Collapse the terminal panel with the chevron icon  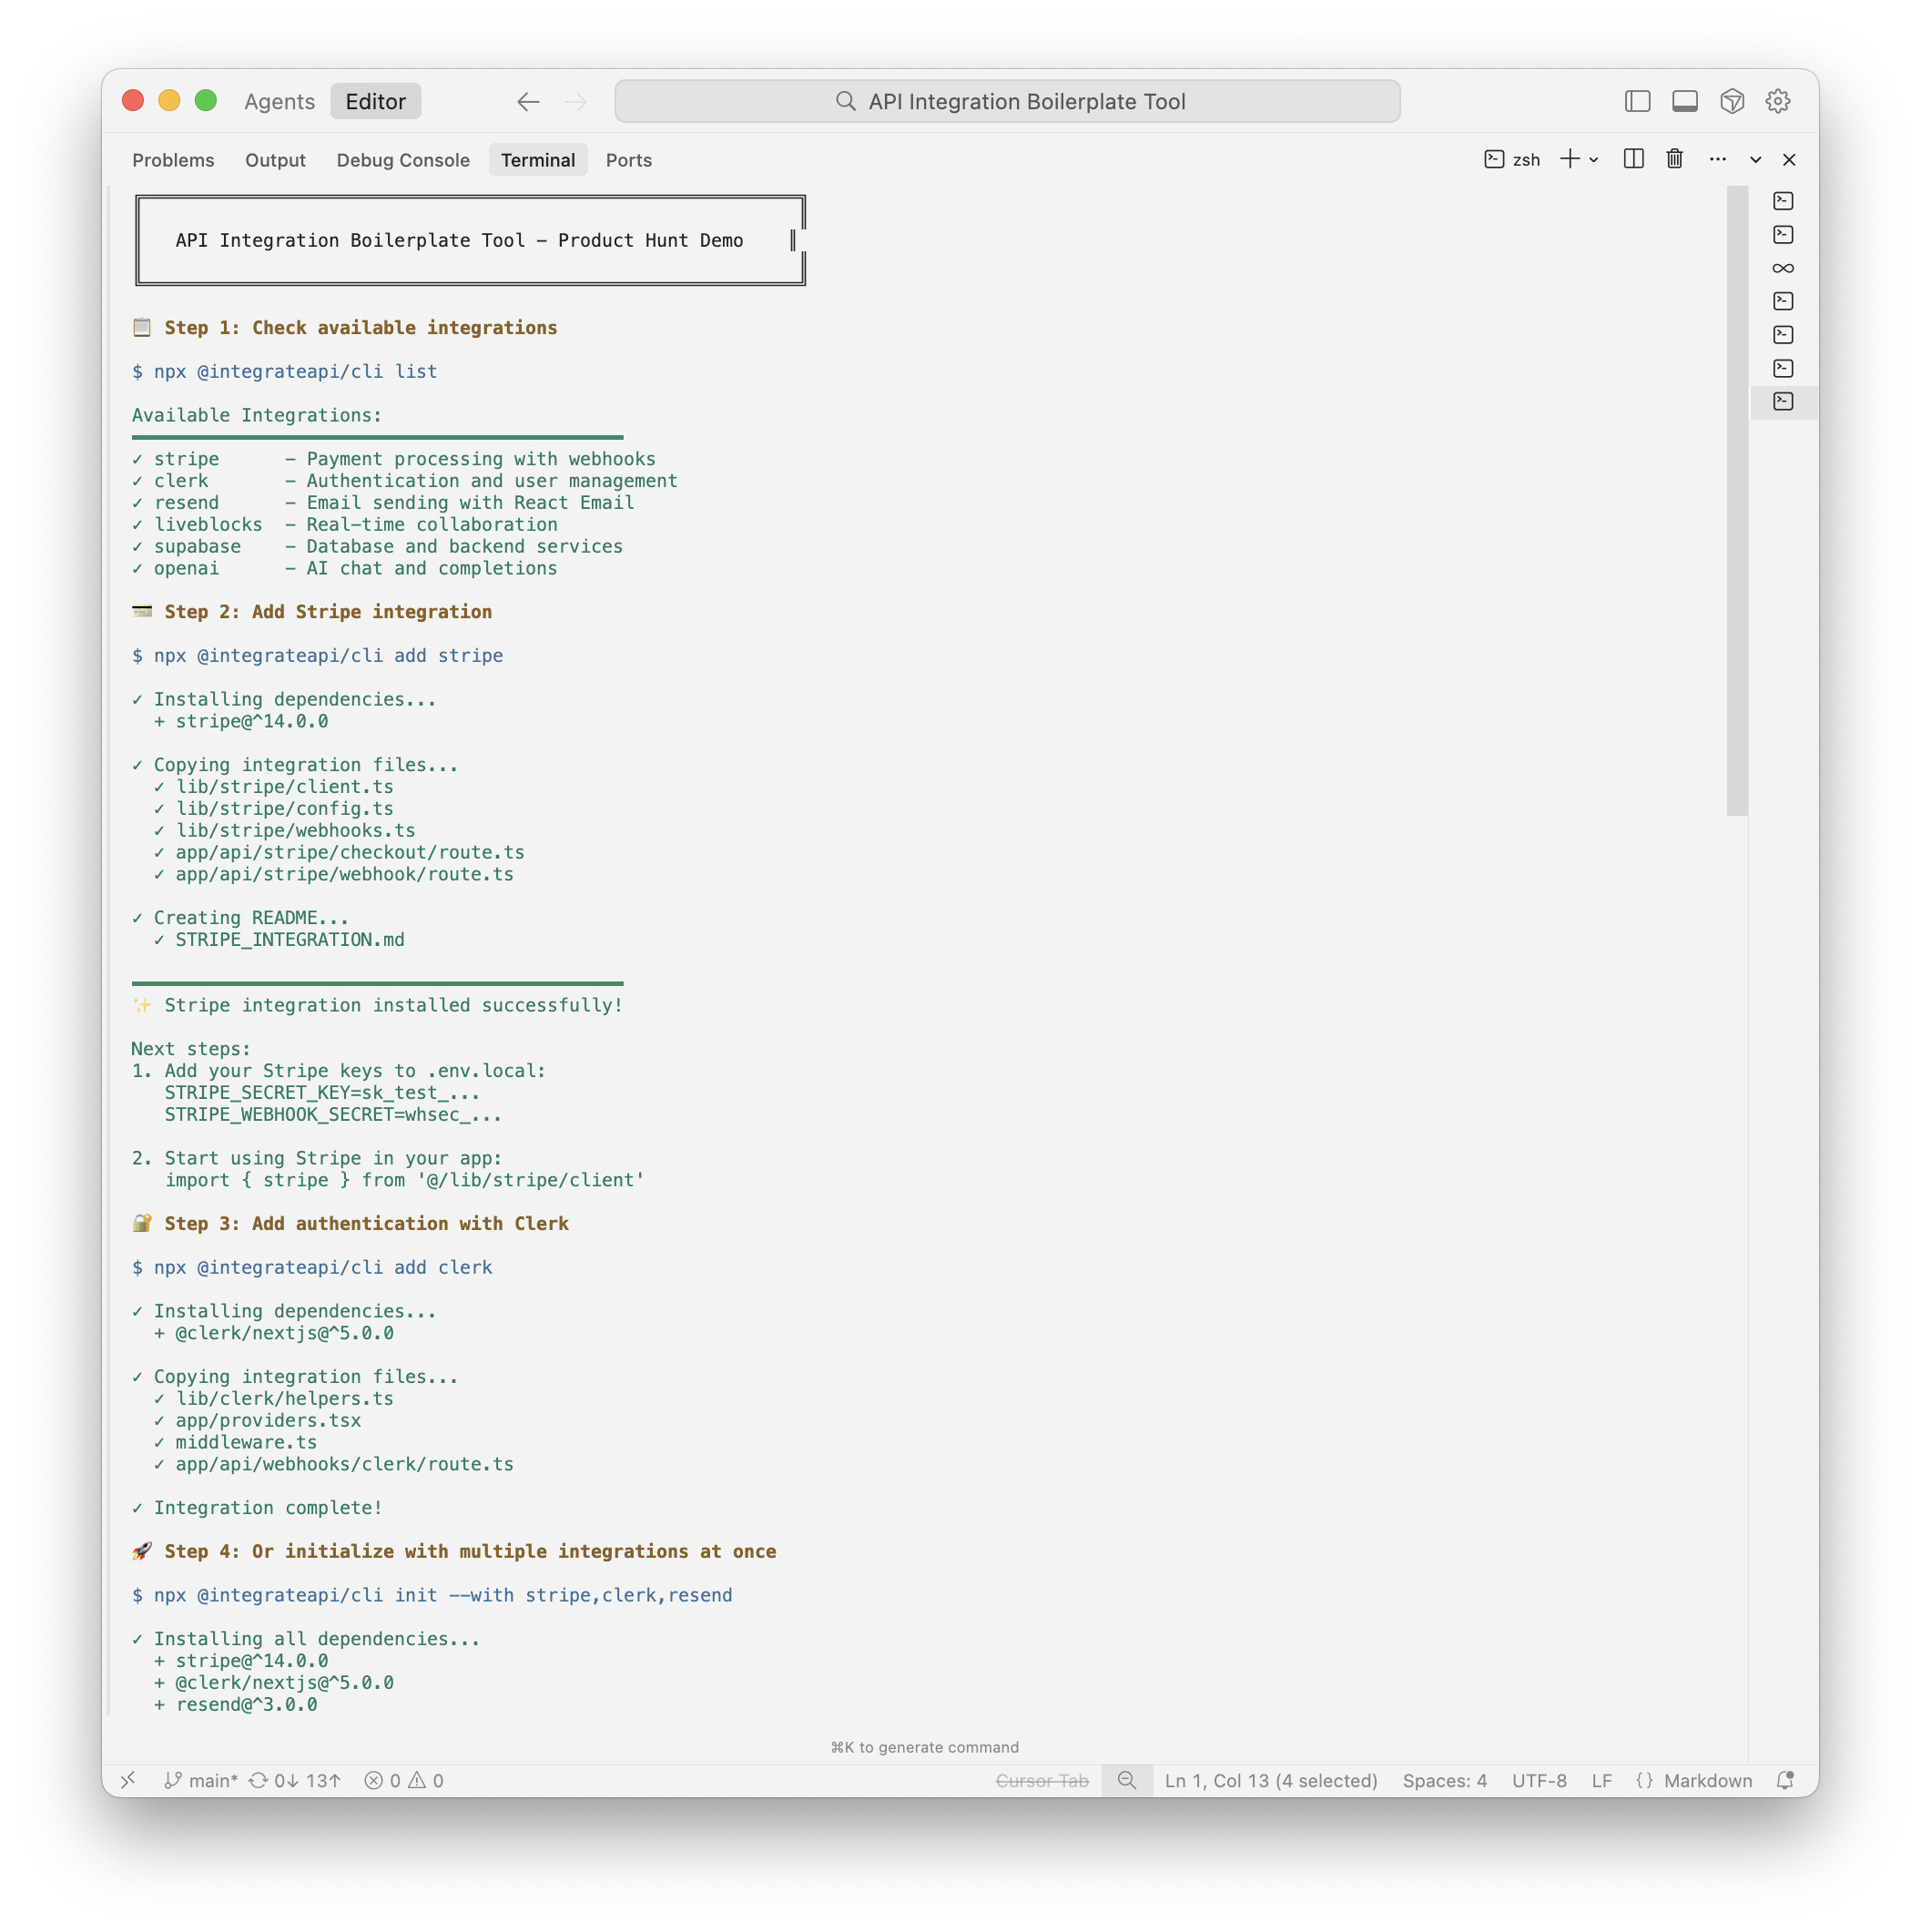(1755, 159)
